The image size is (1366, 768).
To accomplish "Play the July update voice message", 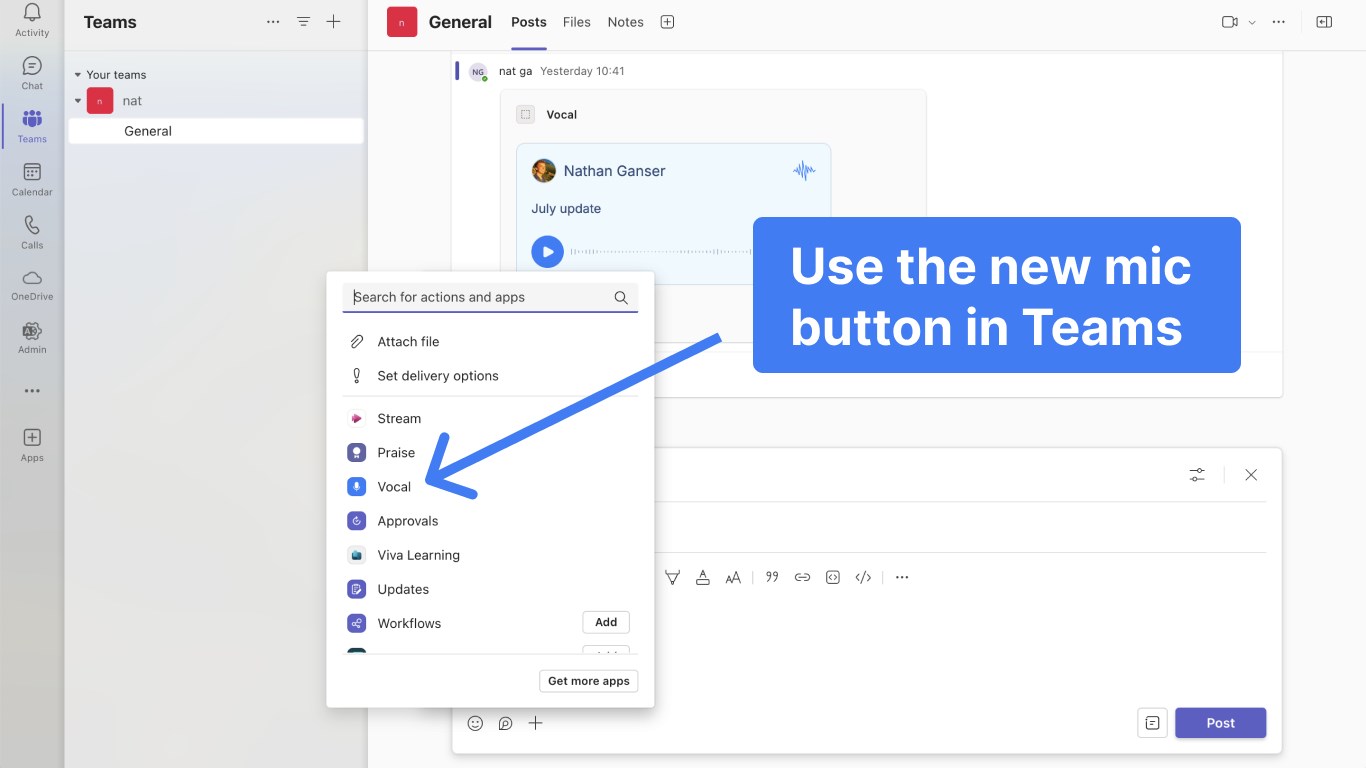I will tap(547, 252).
